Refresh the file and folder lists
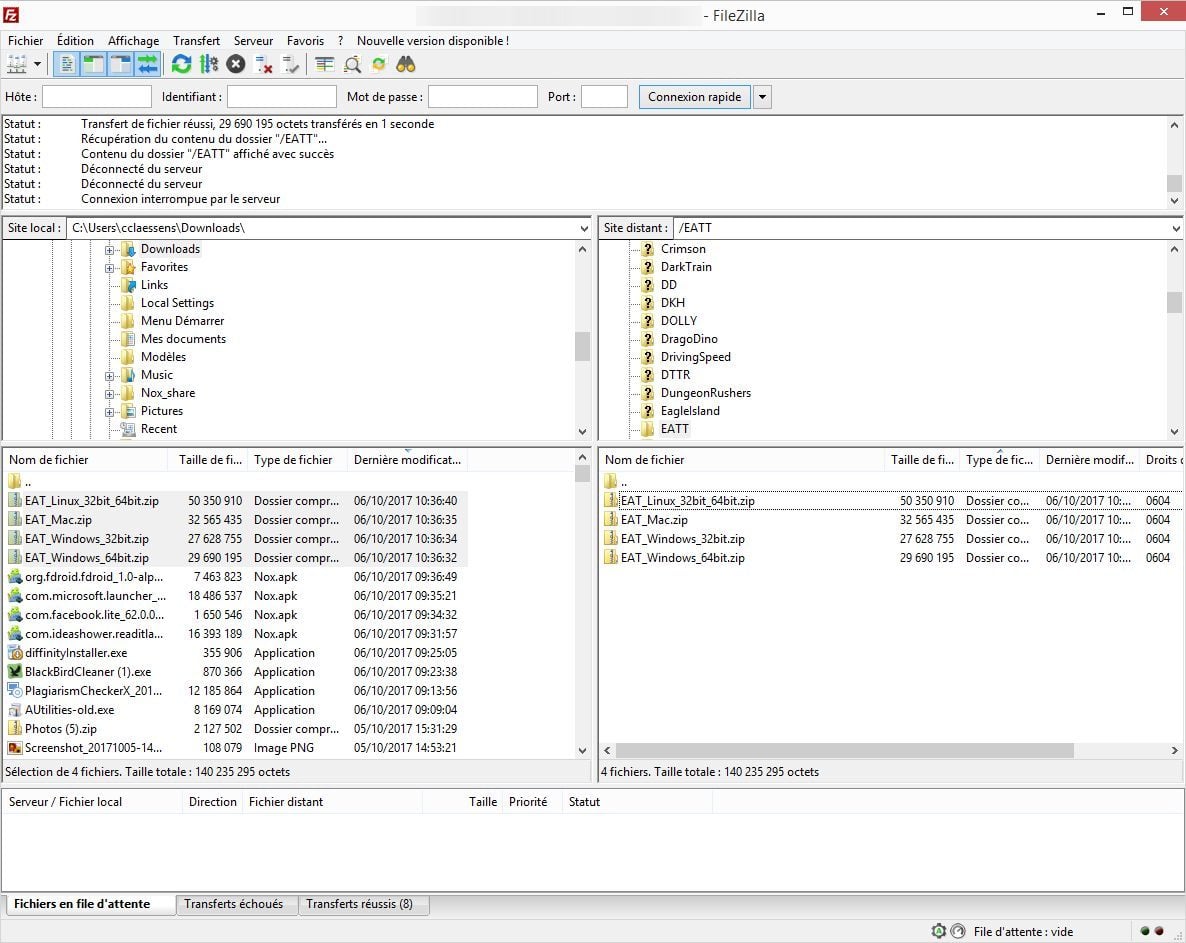 [x=181, y=65]
